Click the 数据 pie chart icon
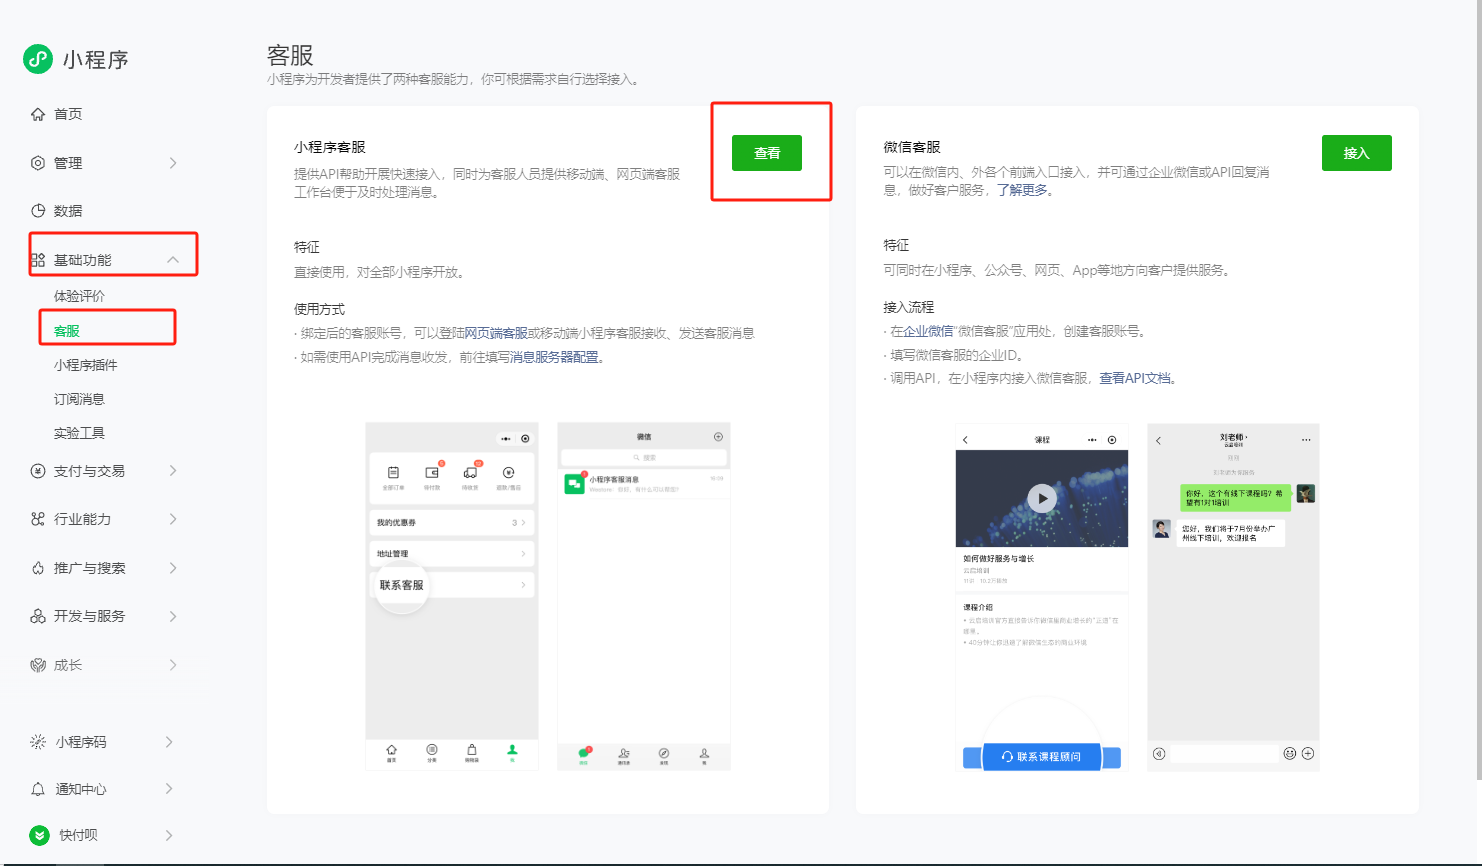 (x=38, y=211)
